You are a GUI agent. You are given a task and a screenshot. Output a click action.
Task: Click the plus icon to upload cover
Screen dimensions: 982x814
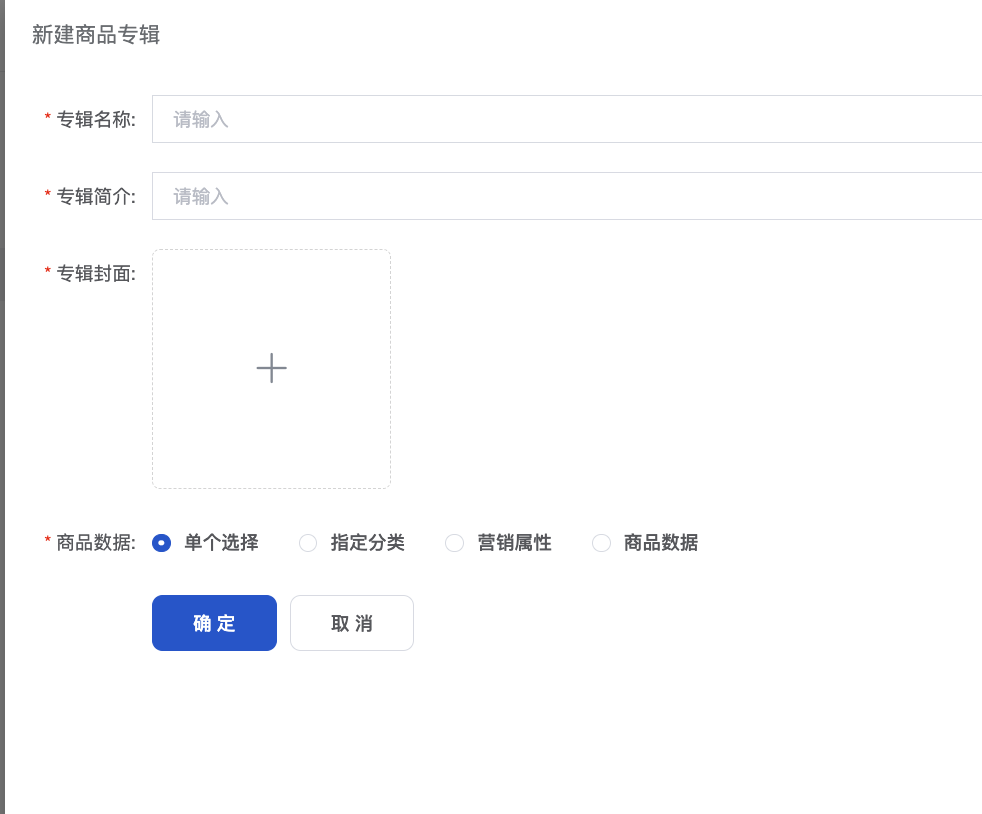coord(271,368)
